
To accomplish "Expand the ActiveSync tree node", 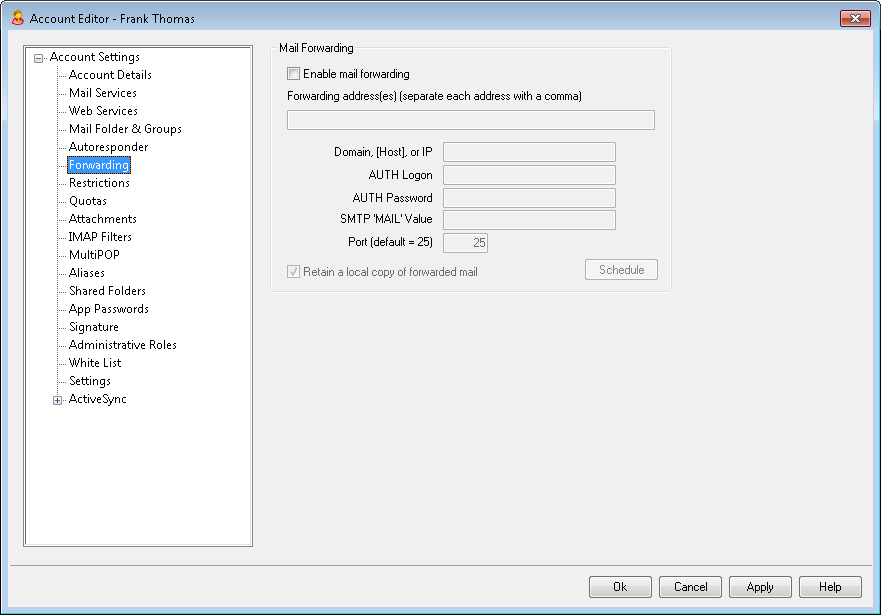I will click(58, 400).
